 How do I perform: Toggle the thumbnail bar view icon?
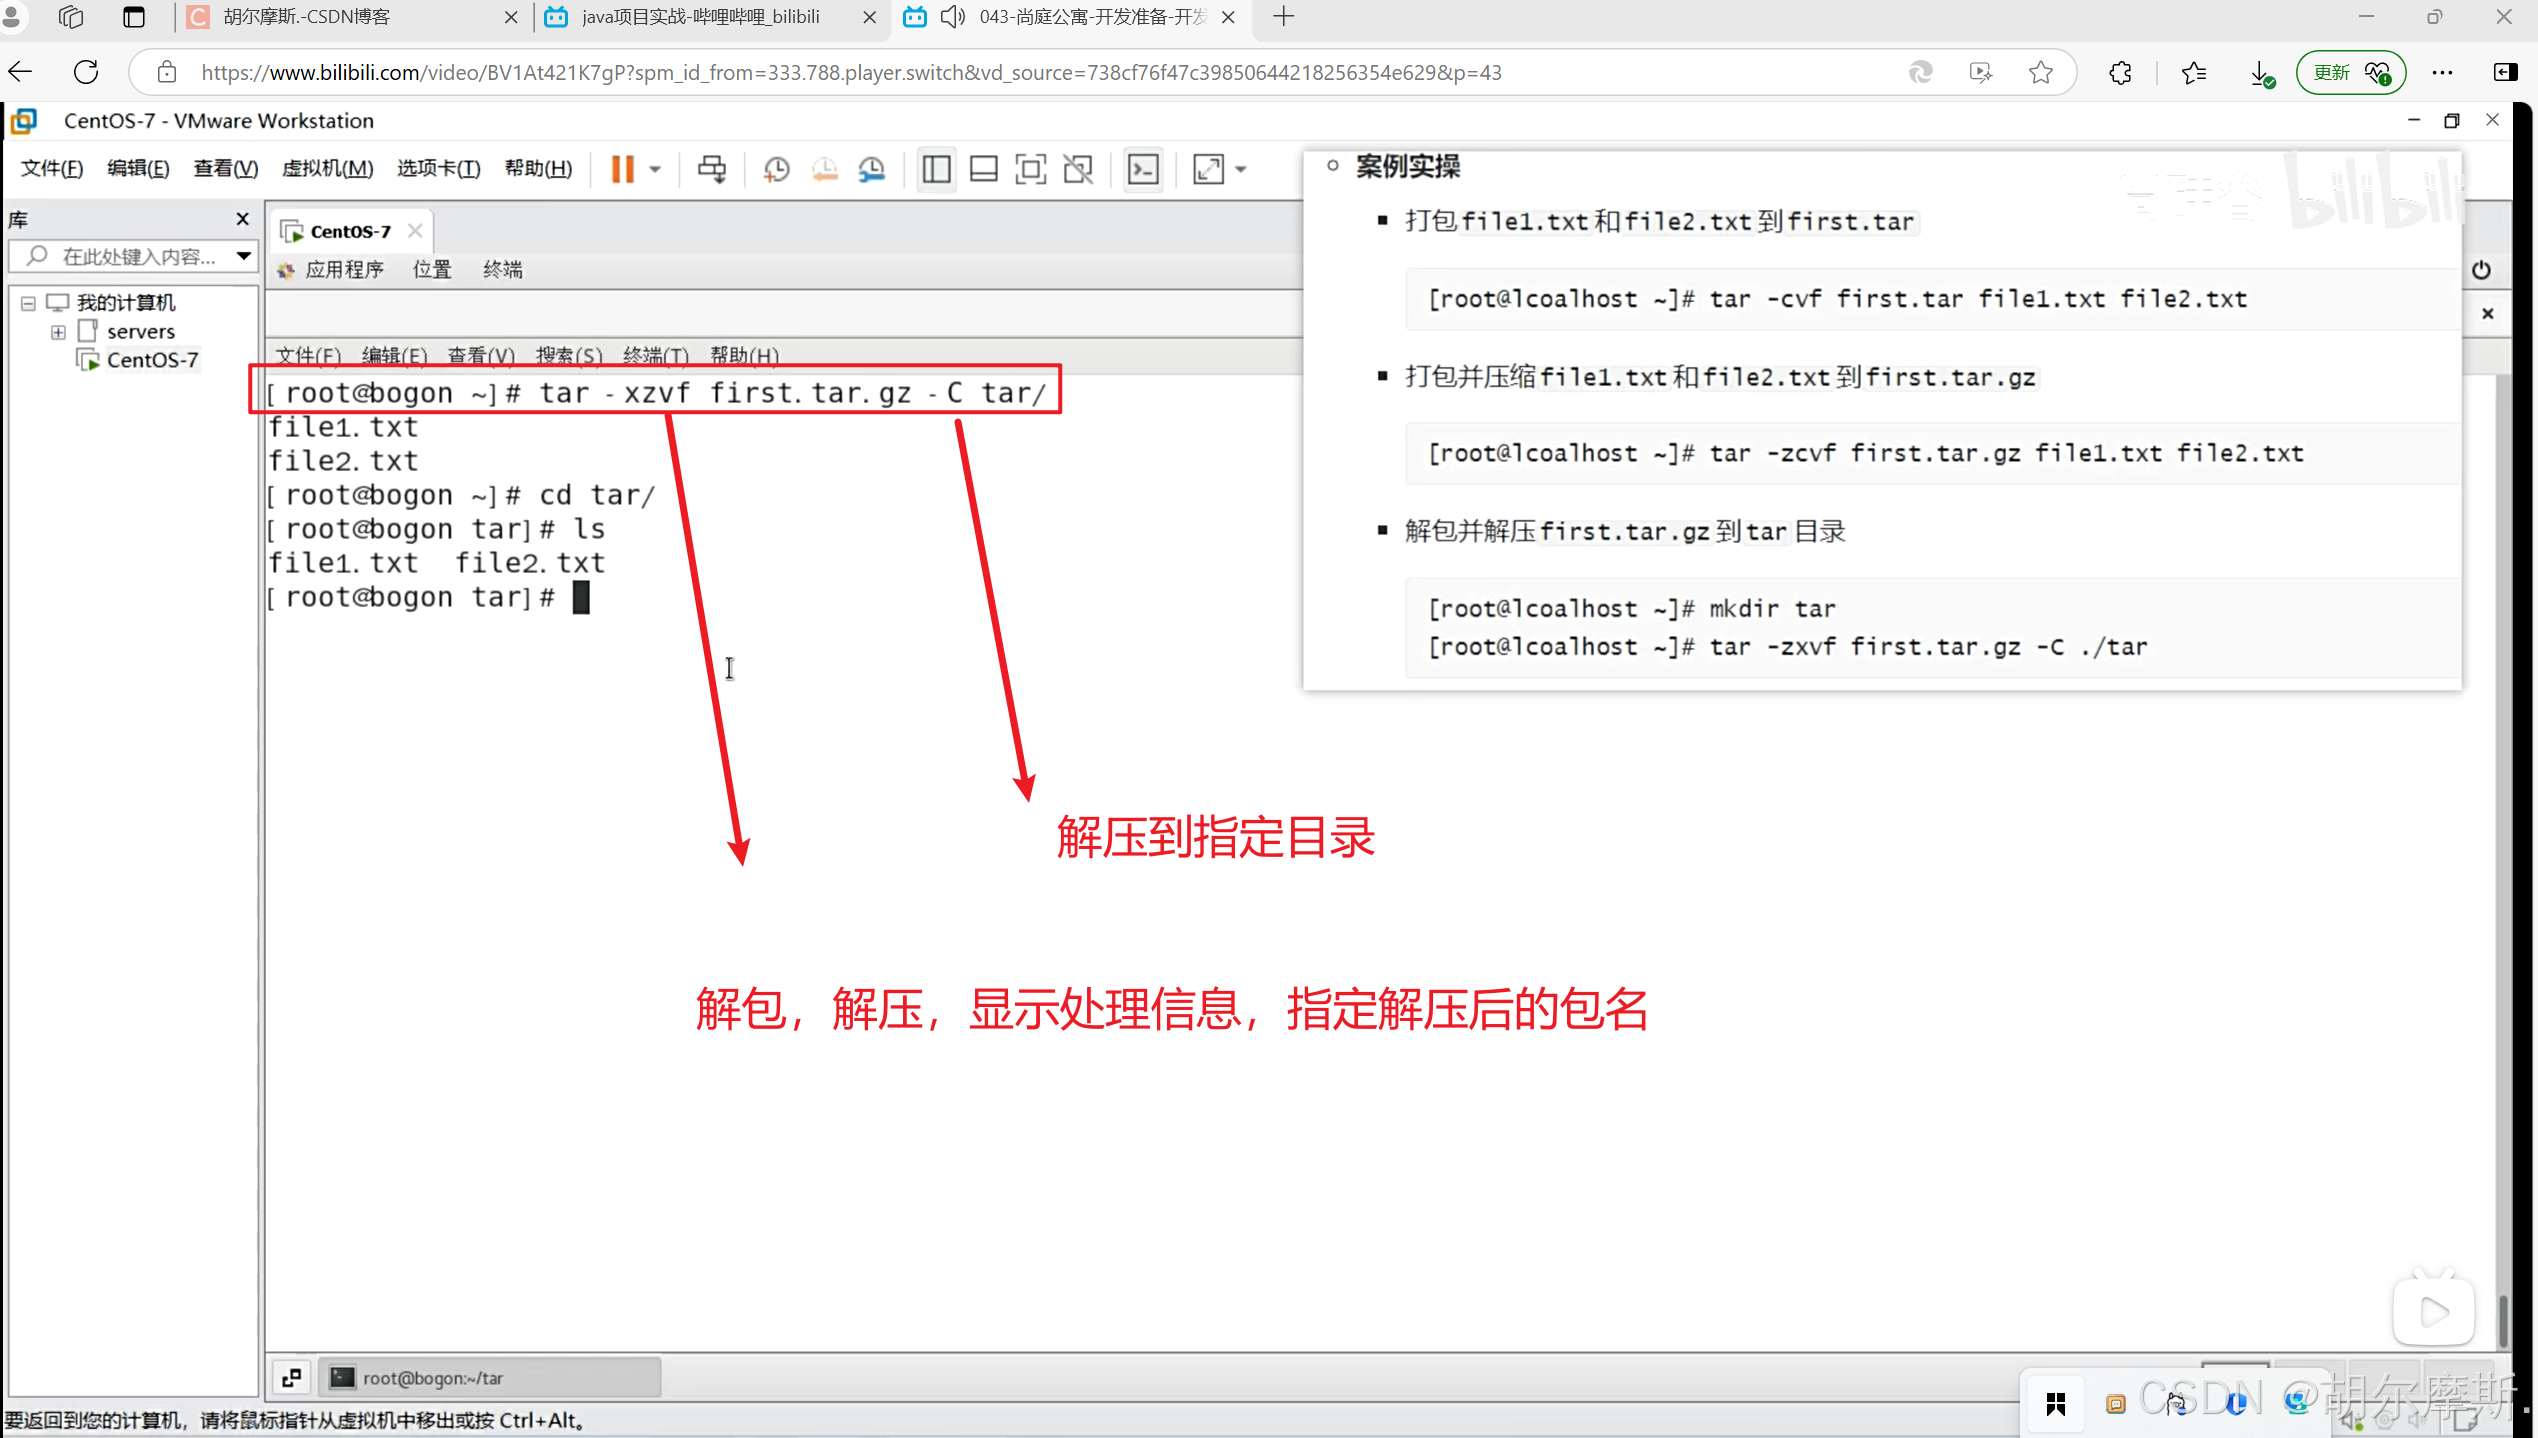(x=984, y=169)
